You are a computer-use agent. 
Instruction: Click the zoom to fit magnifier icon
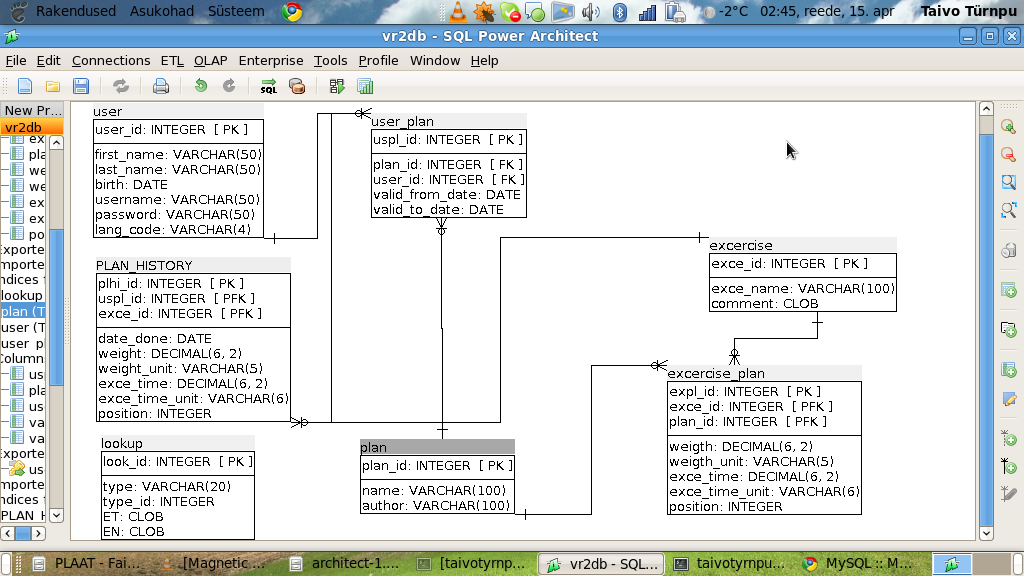pos(1008,210)
